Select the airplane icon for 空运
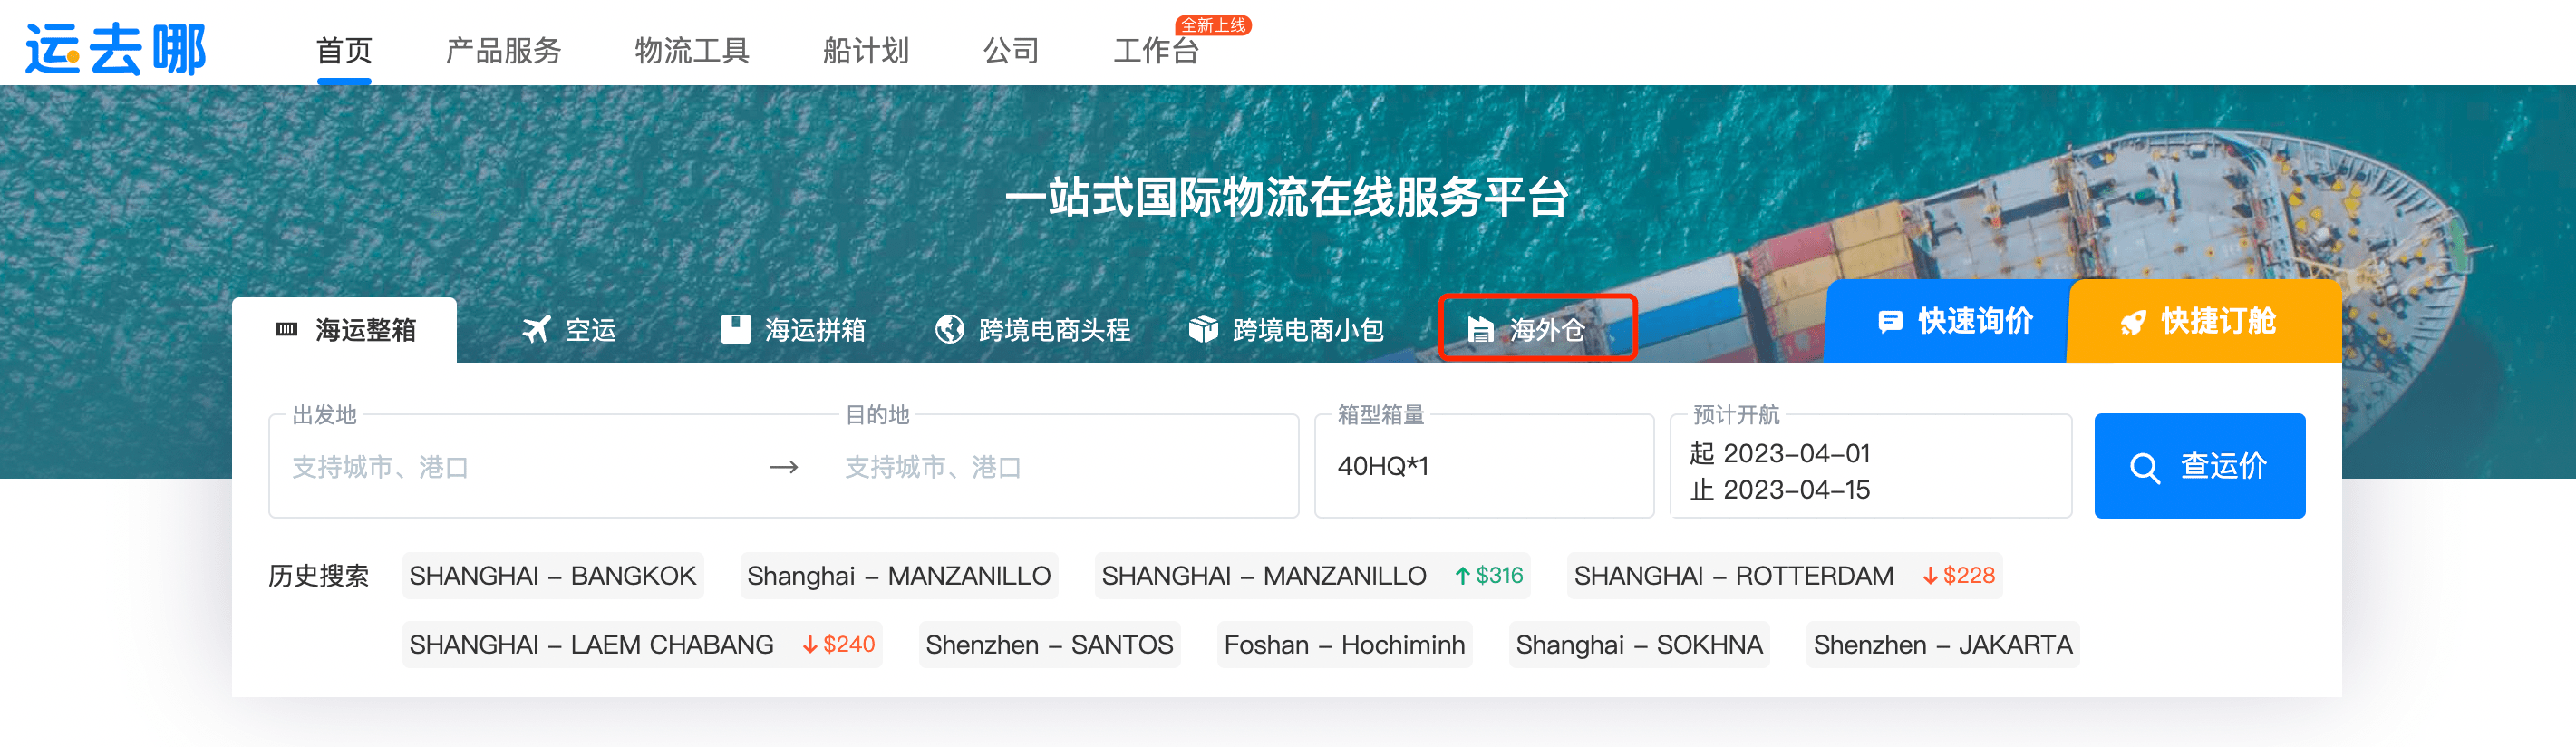This screenshot has width=2576, height=747. tap(537, 329)
